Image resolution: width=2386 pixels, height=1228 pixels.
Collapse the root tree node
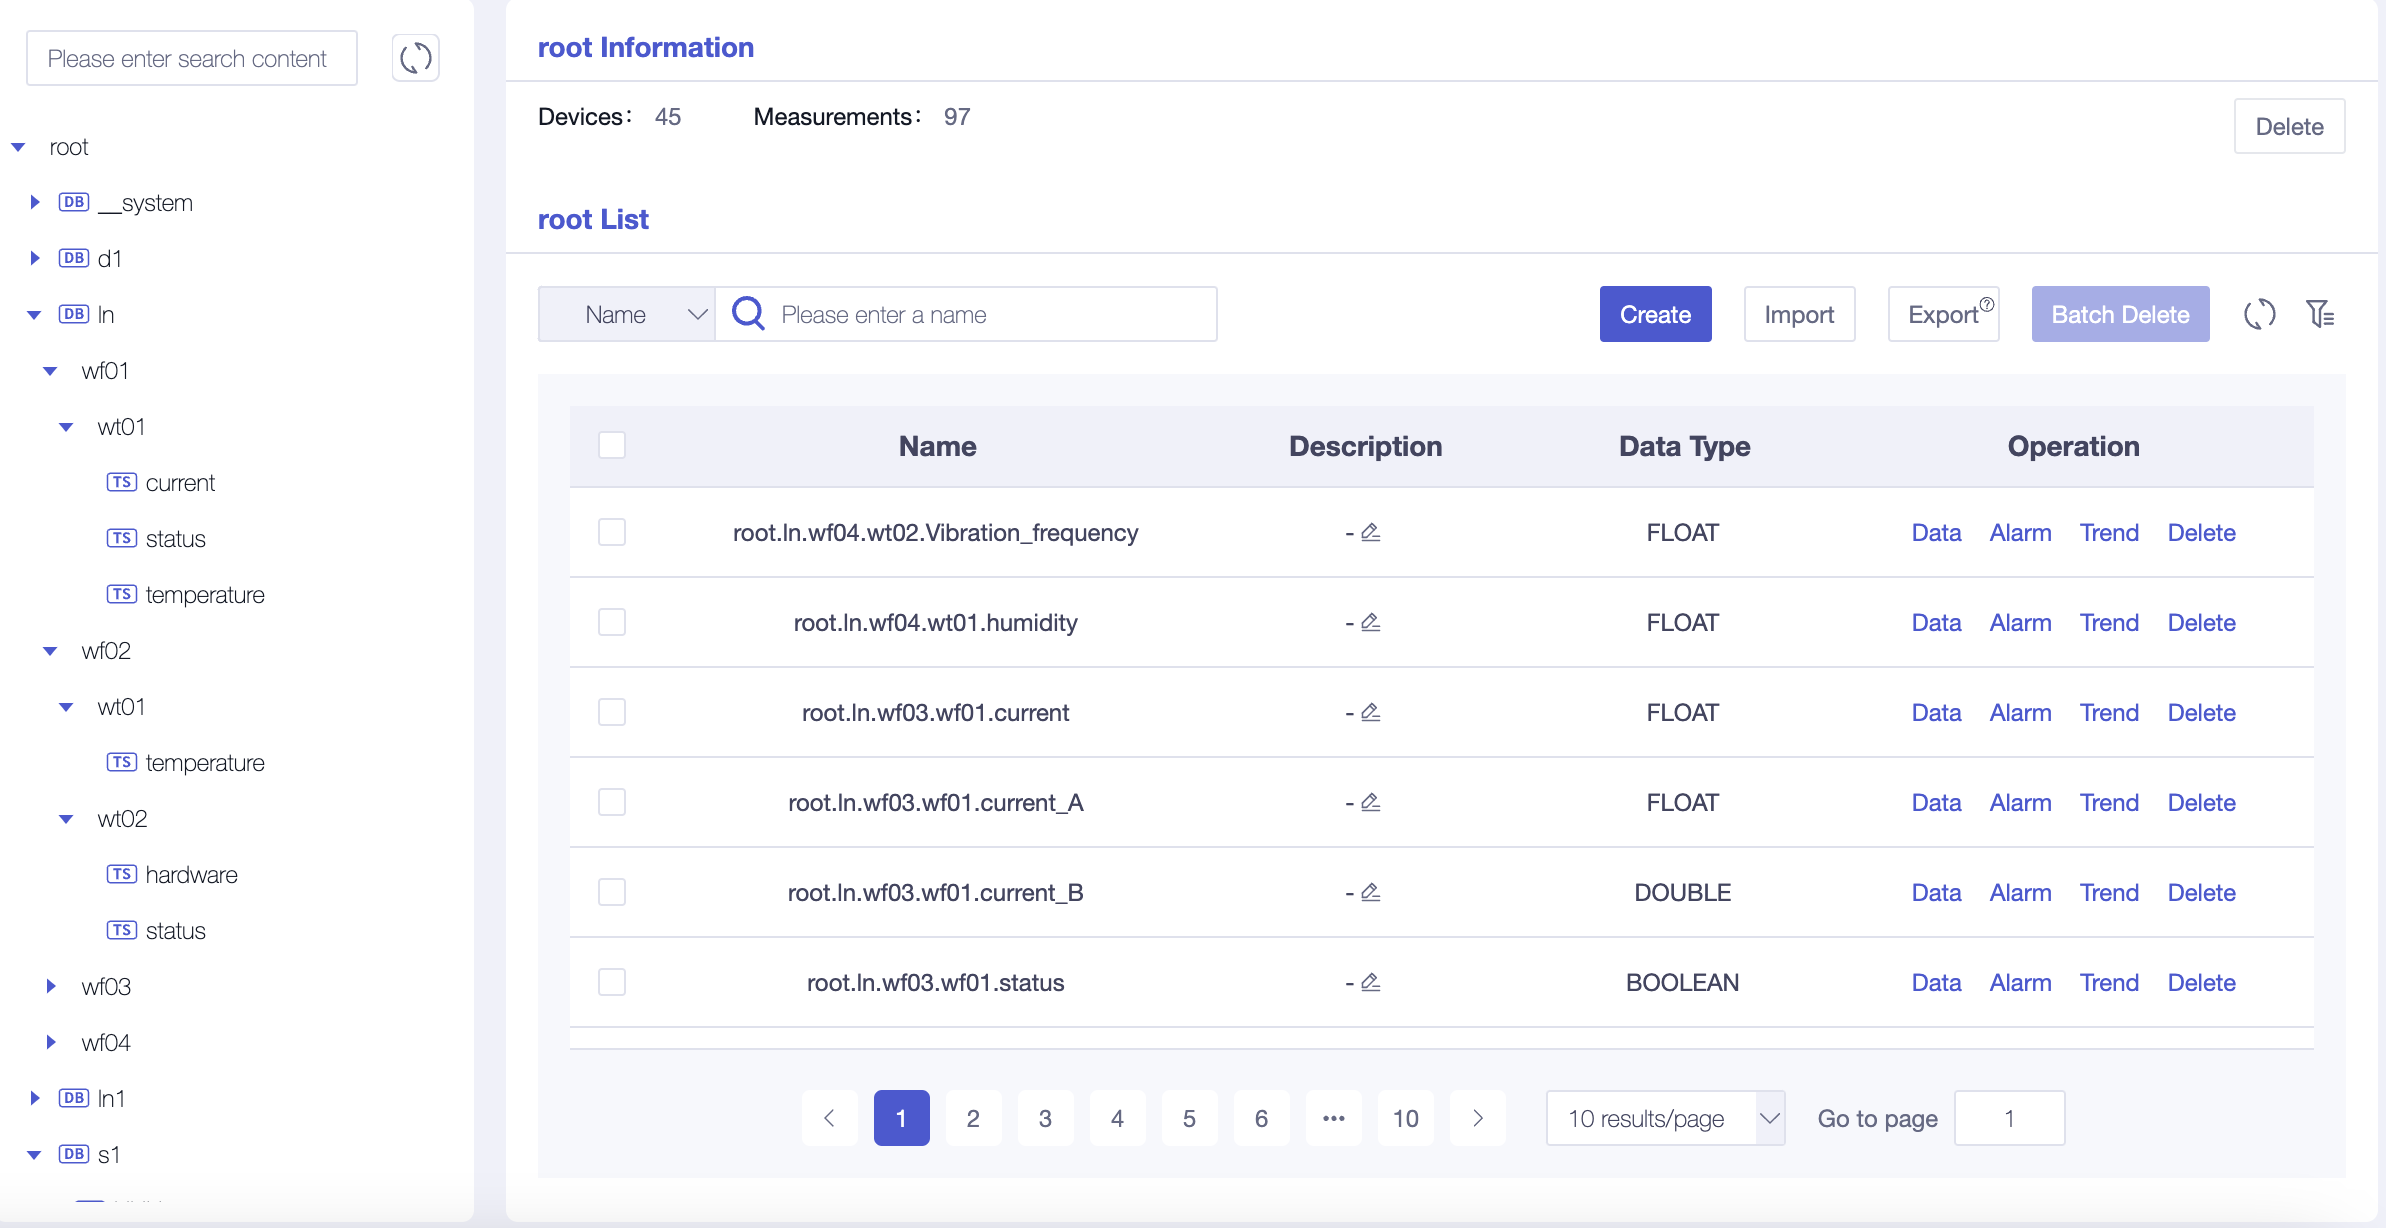(18, 147)
